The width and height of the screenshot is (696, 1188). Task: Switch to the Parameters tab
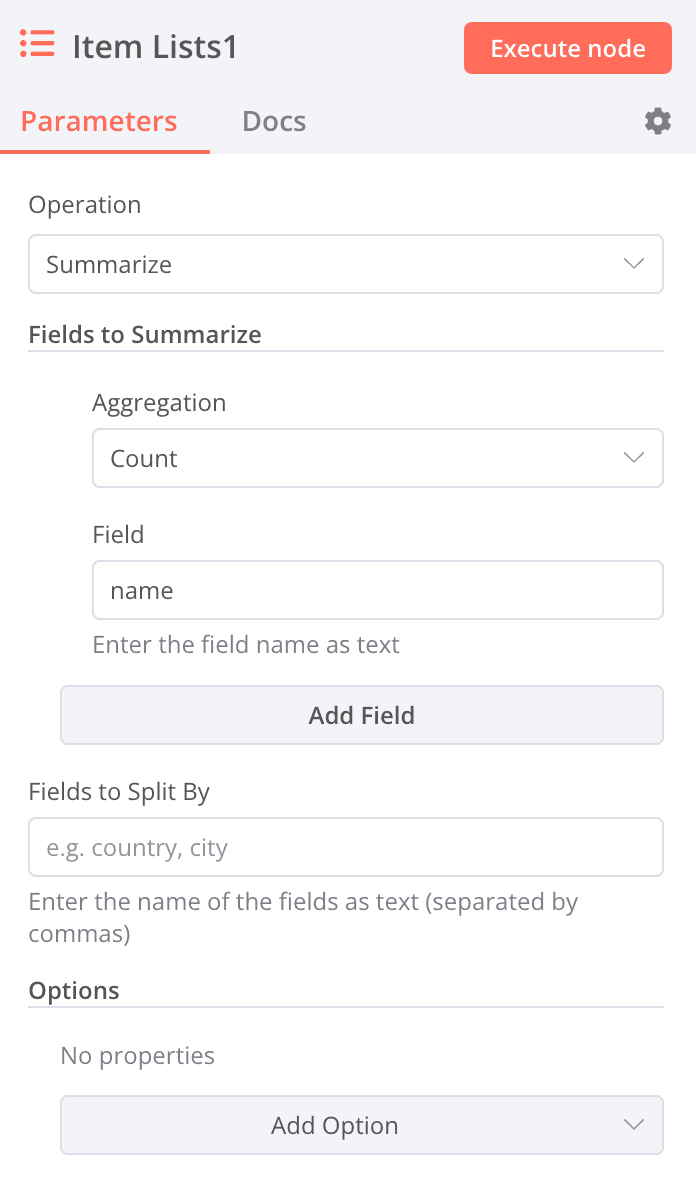(x=99, y=121)
